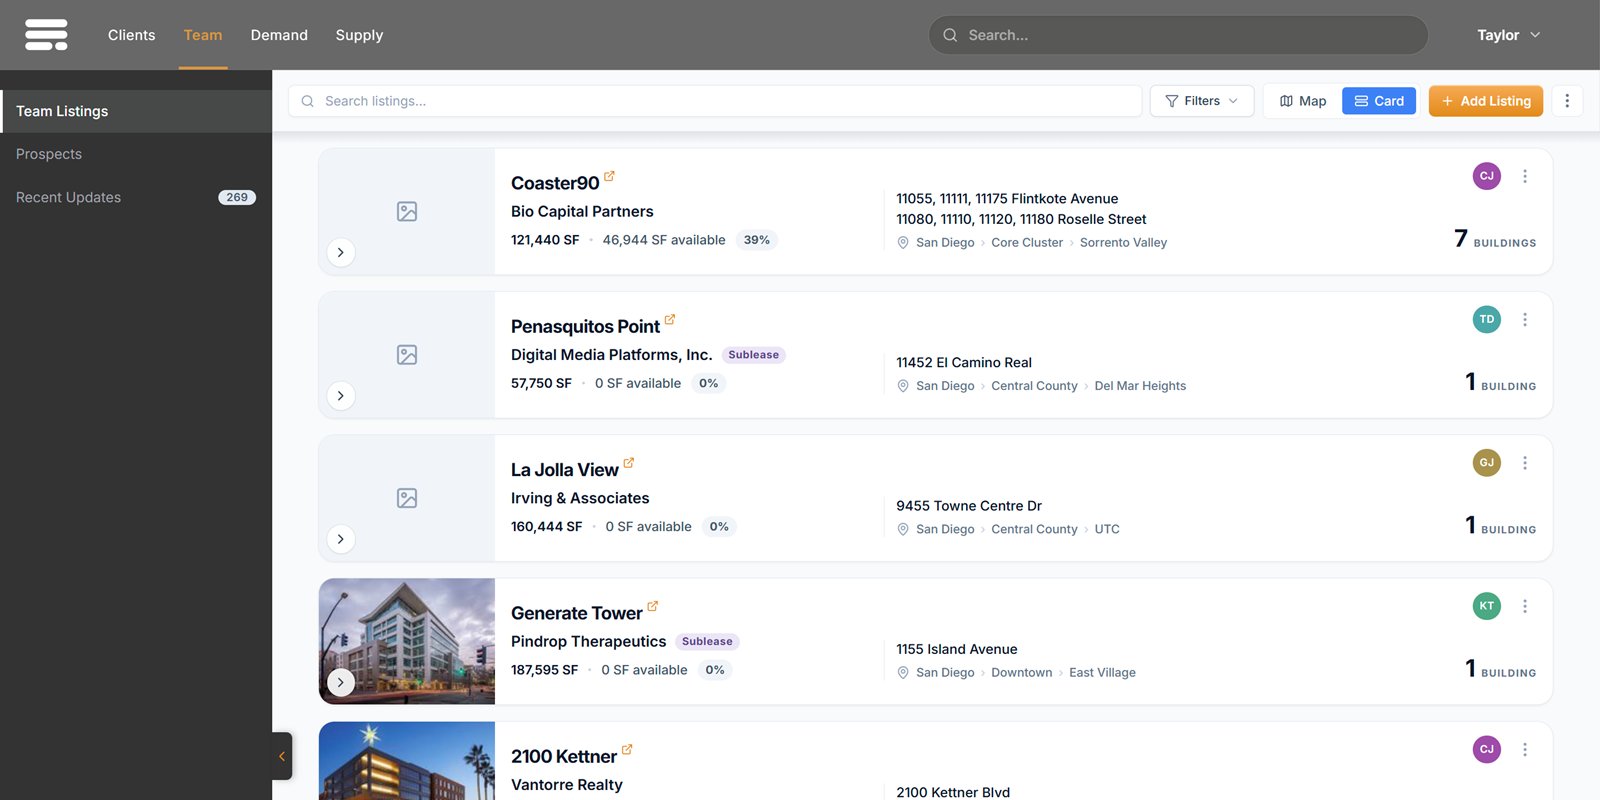The width and height of the screenshot is (1600, 800).
Task: Click the GJ avatar on La Jolla View card
Action: (x=1487, y=463)
